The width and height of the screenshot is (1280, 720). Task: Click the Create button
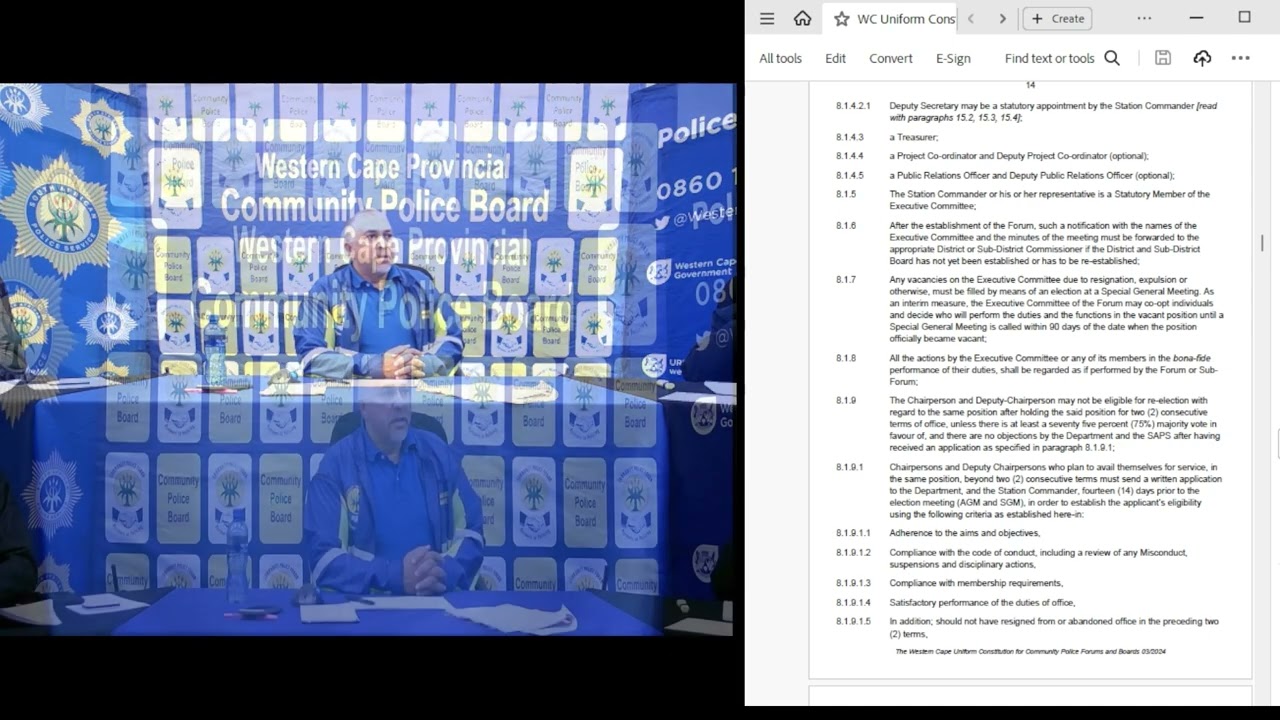click(1057, 18)
